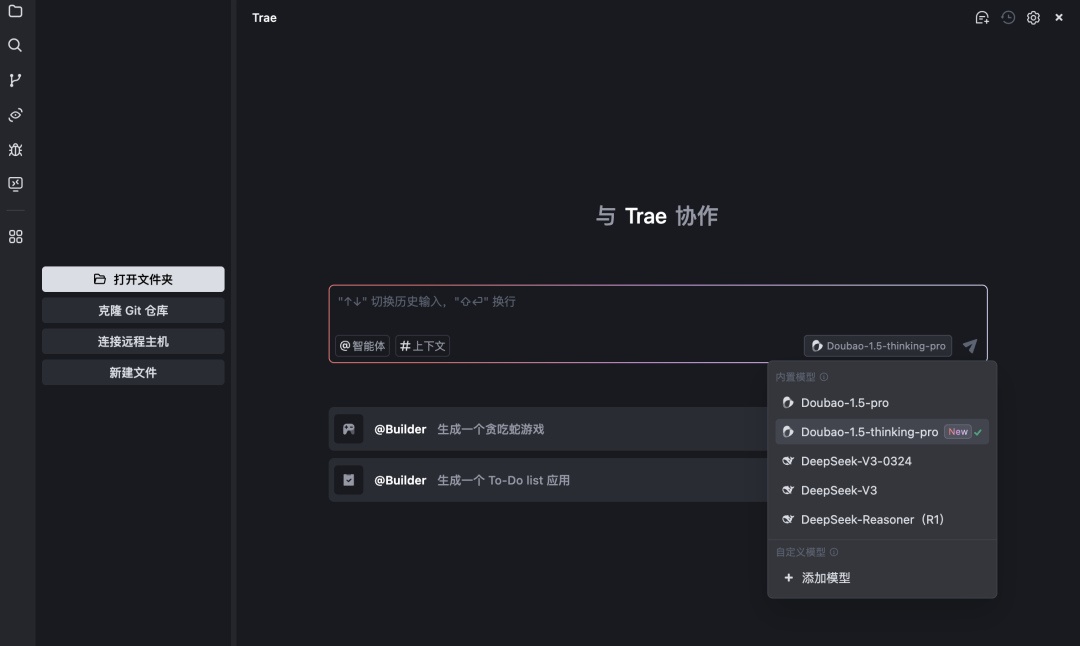This screenshot has height=646, width=1080.
Task: Choose DeepSeek-V3 from model list
Action: [838, 490]
